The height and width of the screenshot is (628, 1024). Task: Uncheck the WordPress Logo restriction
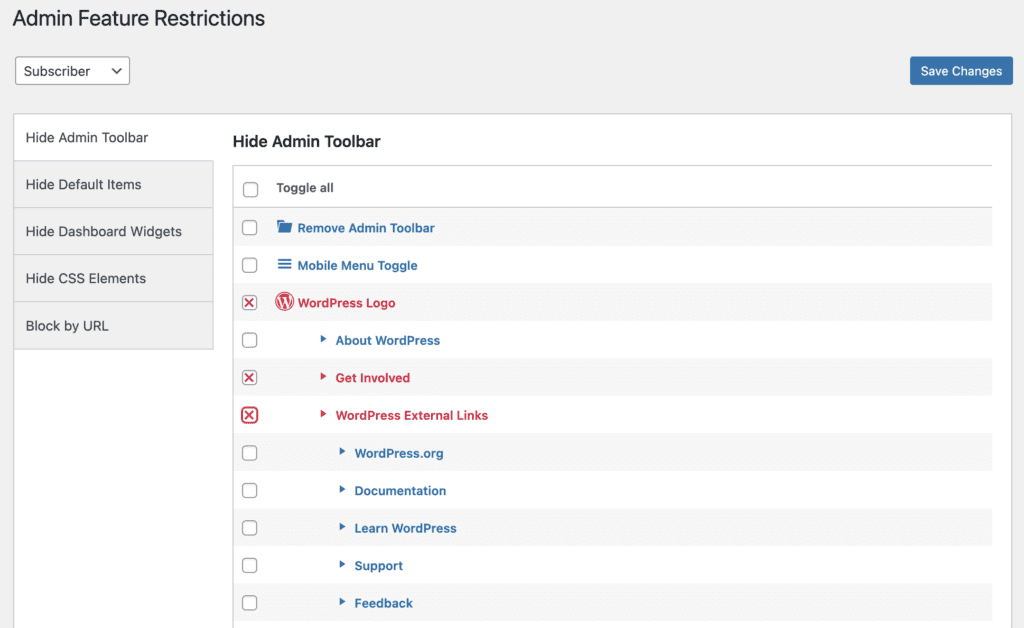tap(249, 302)
